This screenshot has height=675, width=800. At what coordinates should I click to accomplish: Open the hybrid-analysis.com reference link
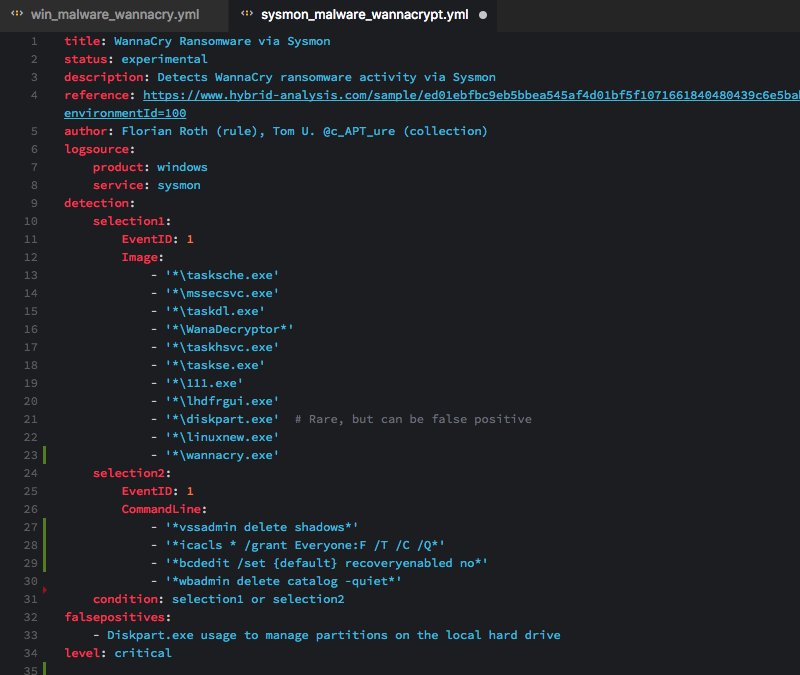click(x=471, y=95)
